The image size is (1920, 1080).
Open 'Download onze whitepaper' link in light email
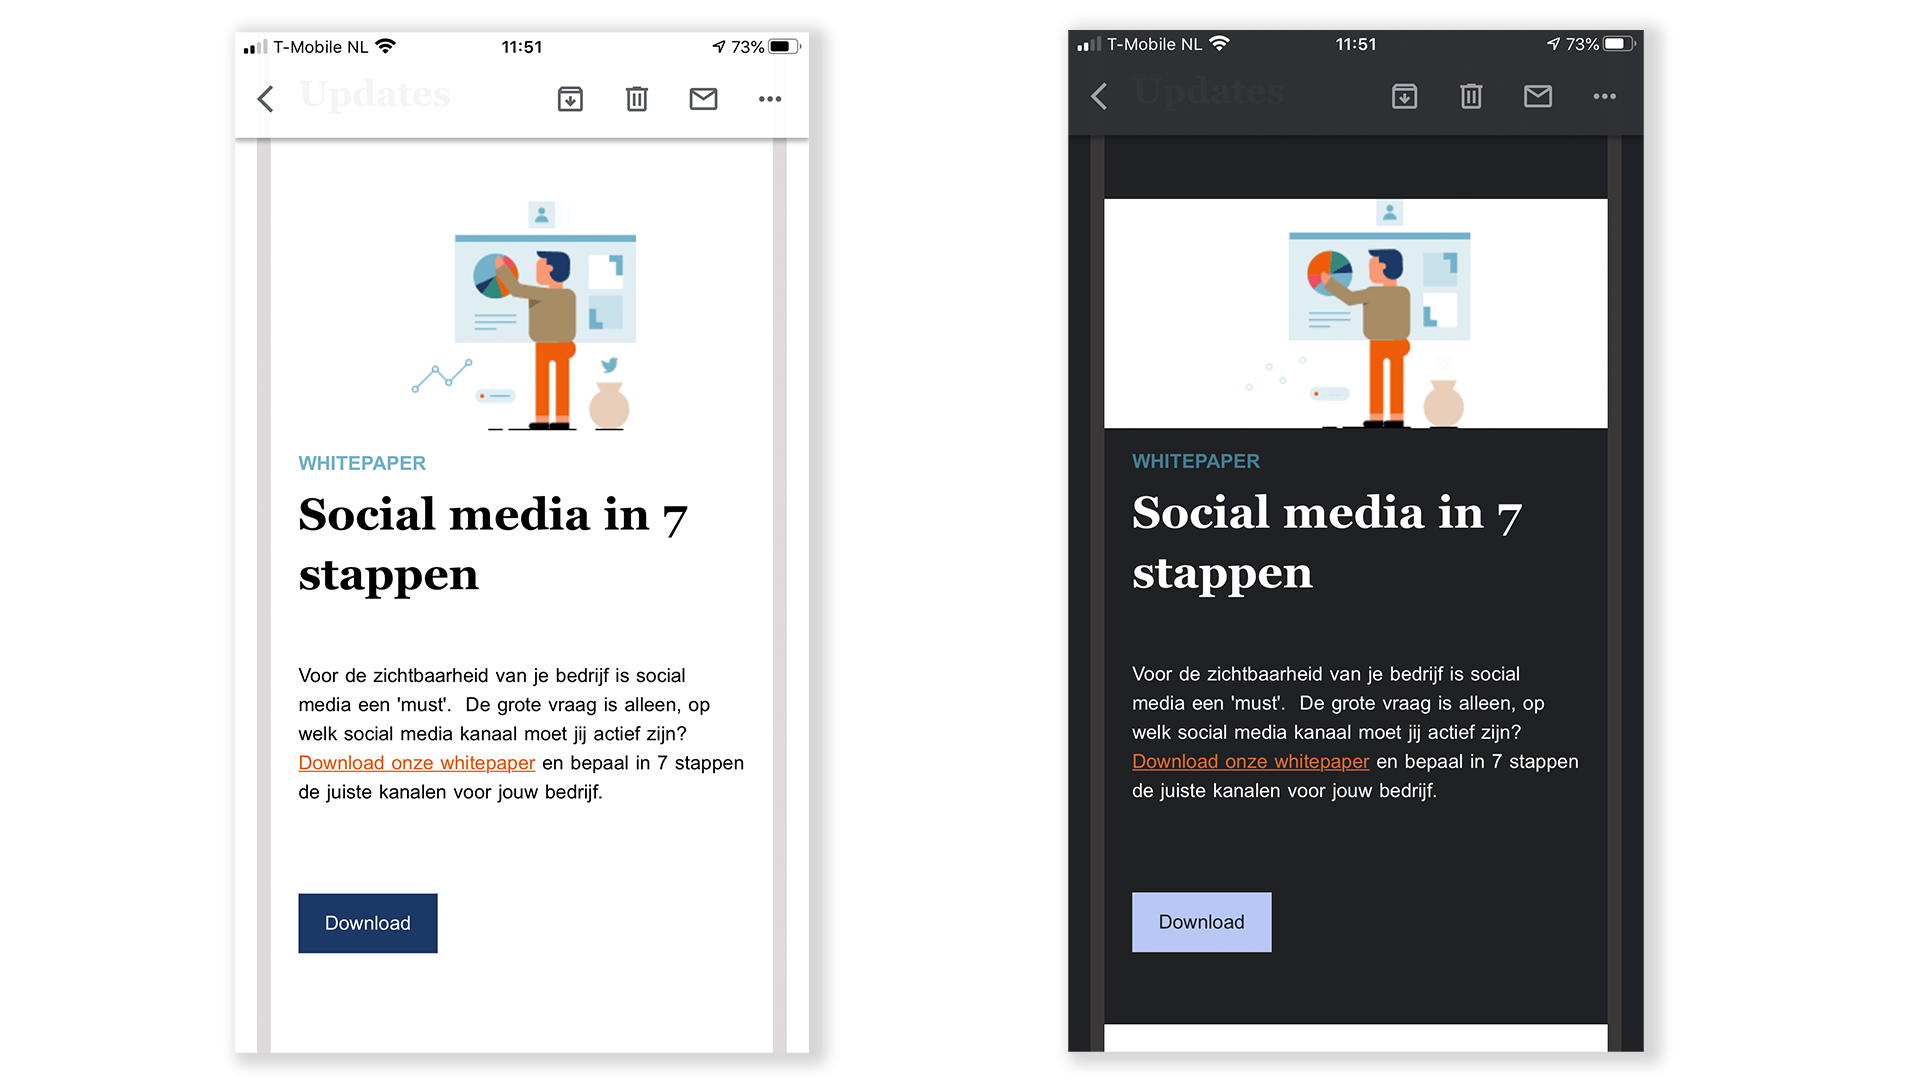[x=416, y=763]
